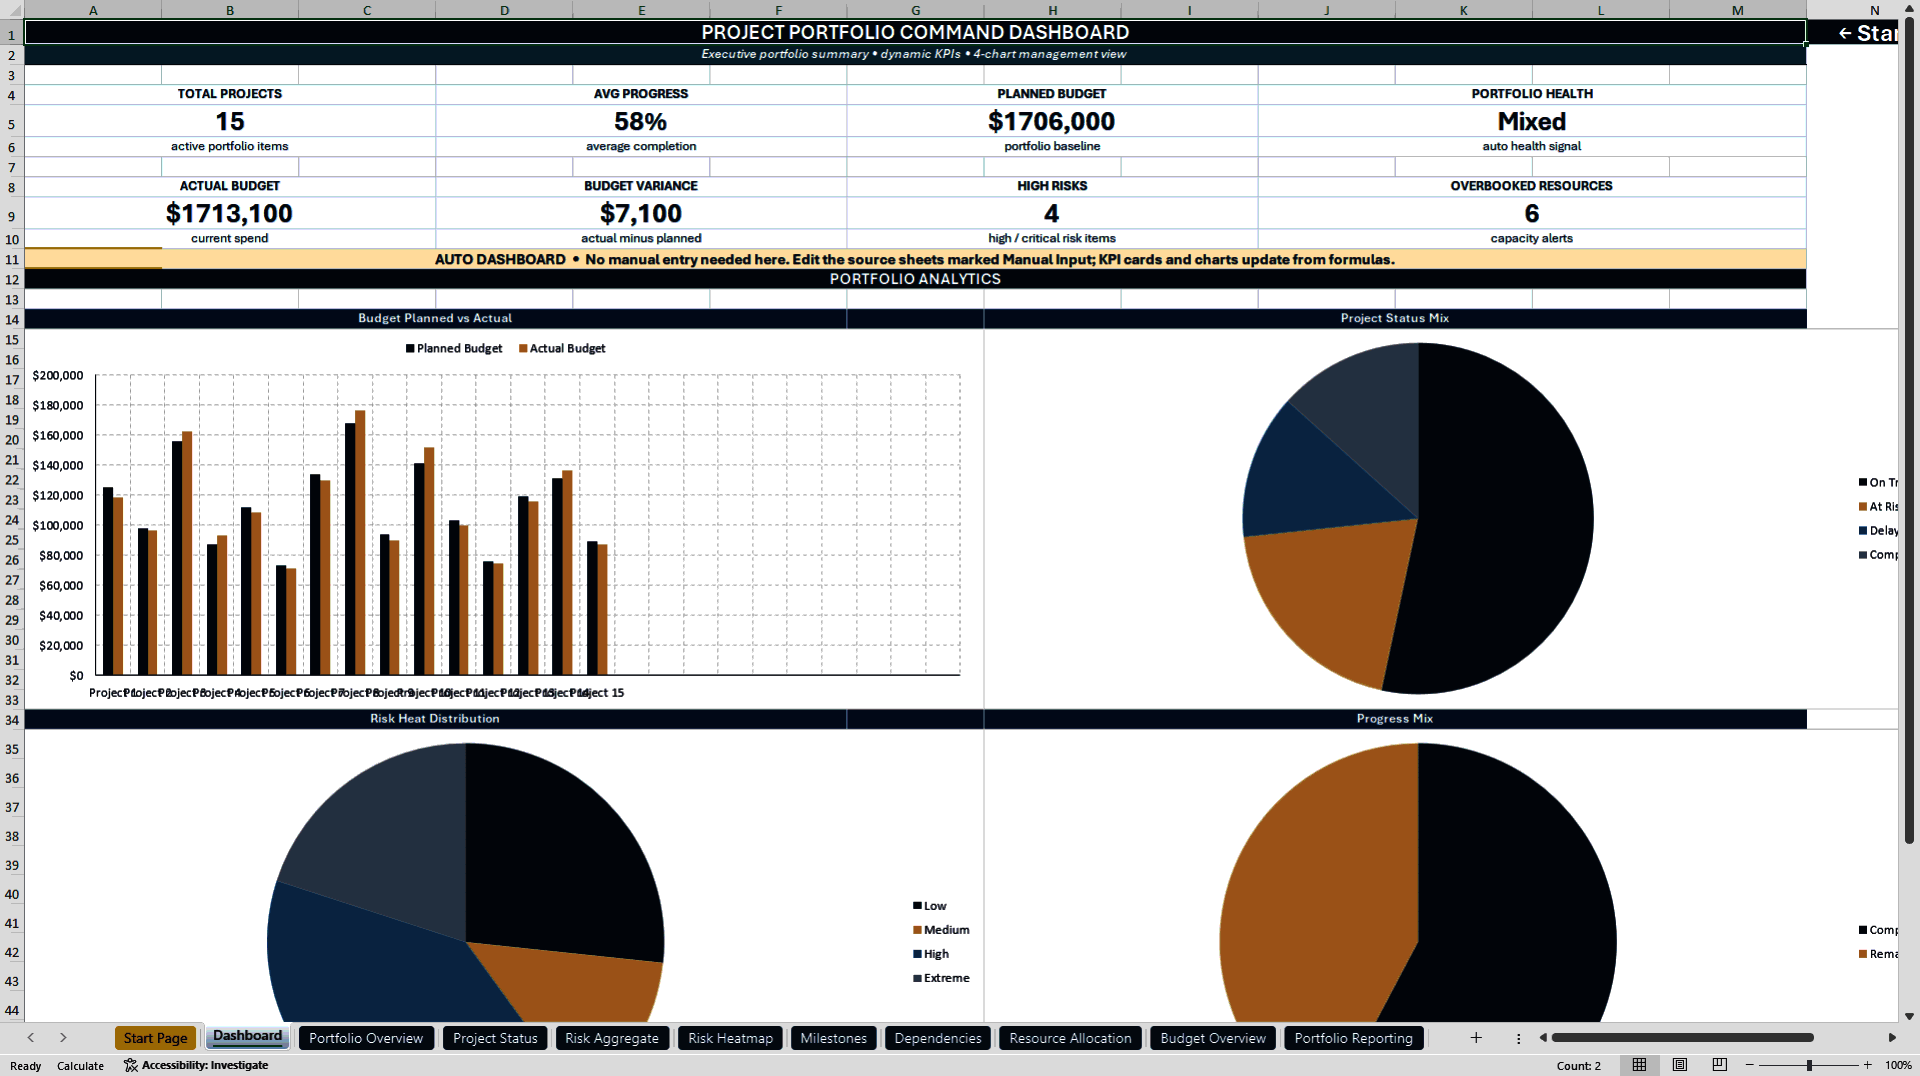Select Actual Budget value $1713,100
Screen dimensions: 1920x1076
[230, 213]
